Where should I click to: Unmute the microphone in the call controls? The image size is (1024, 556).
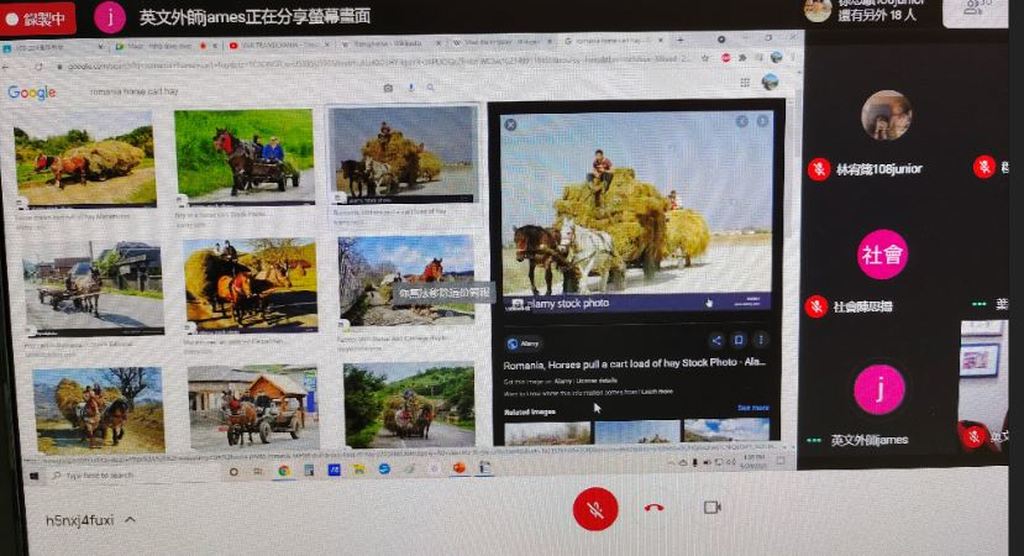point(595,509)
